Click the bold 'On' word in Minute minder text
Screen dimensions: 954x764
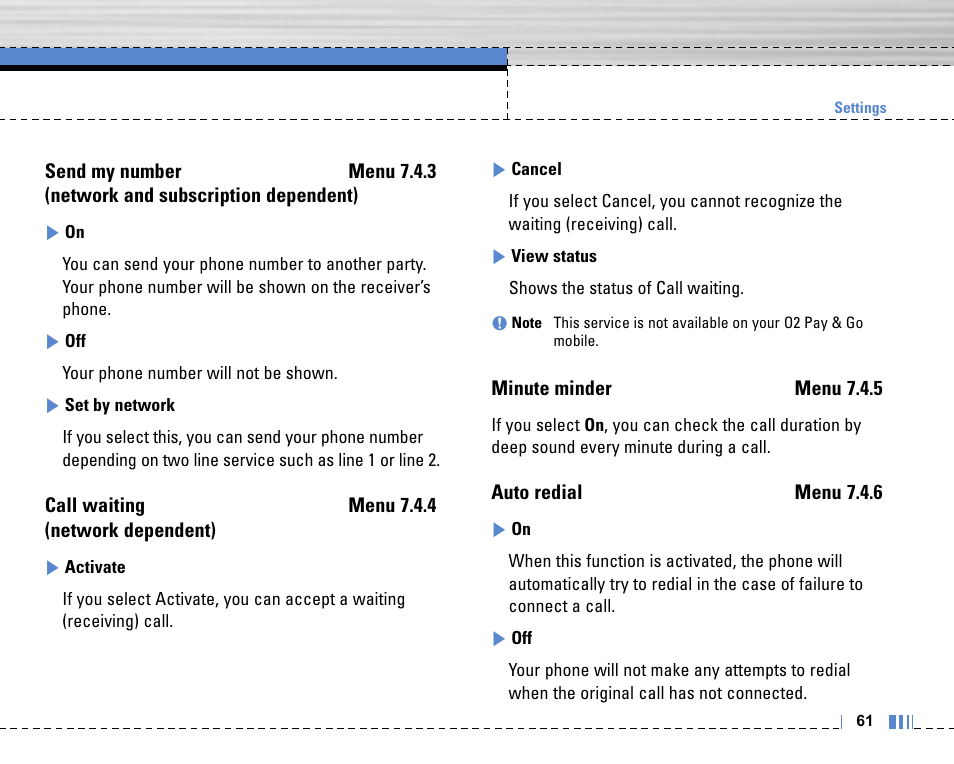point(594,425)
